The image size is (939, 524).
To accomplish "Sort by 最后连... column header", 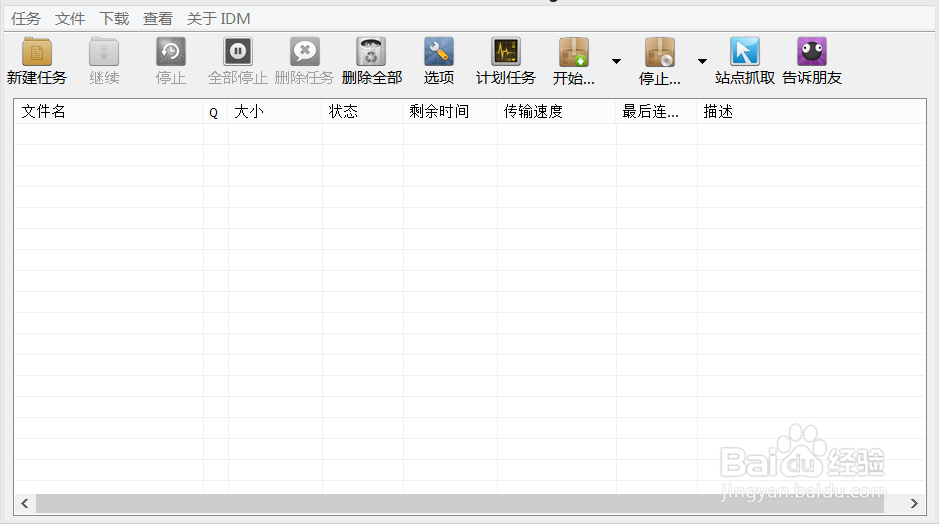I will point(656,111).
